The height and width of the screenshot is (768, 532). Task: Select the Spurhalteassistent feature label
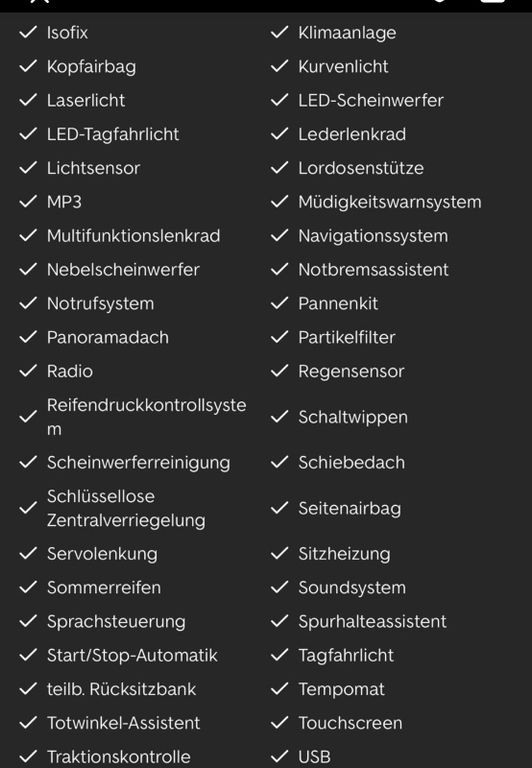(x=372, y=622)
